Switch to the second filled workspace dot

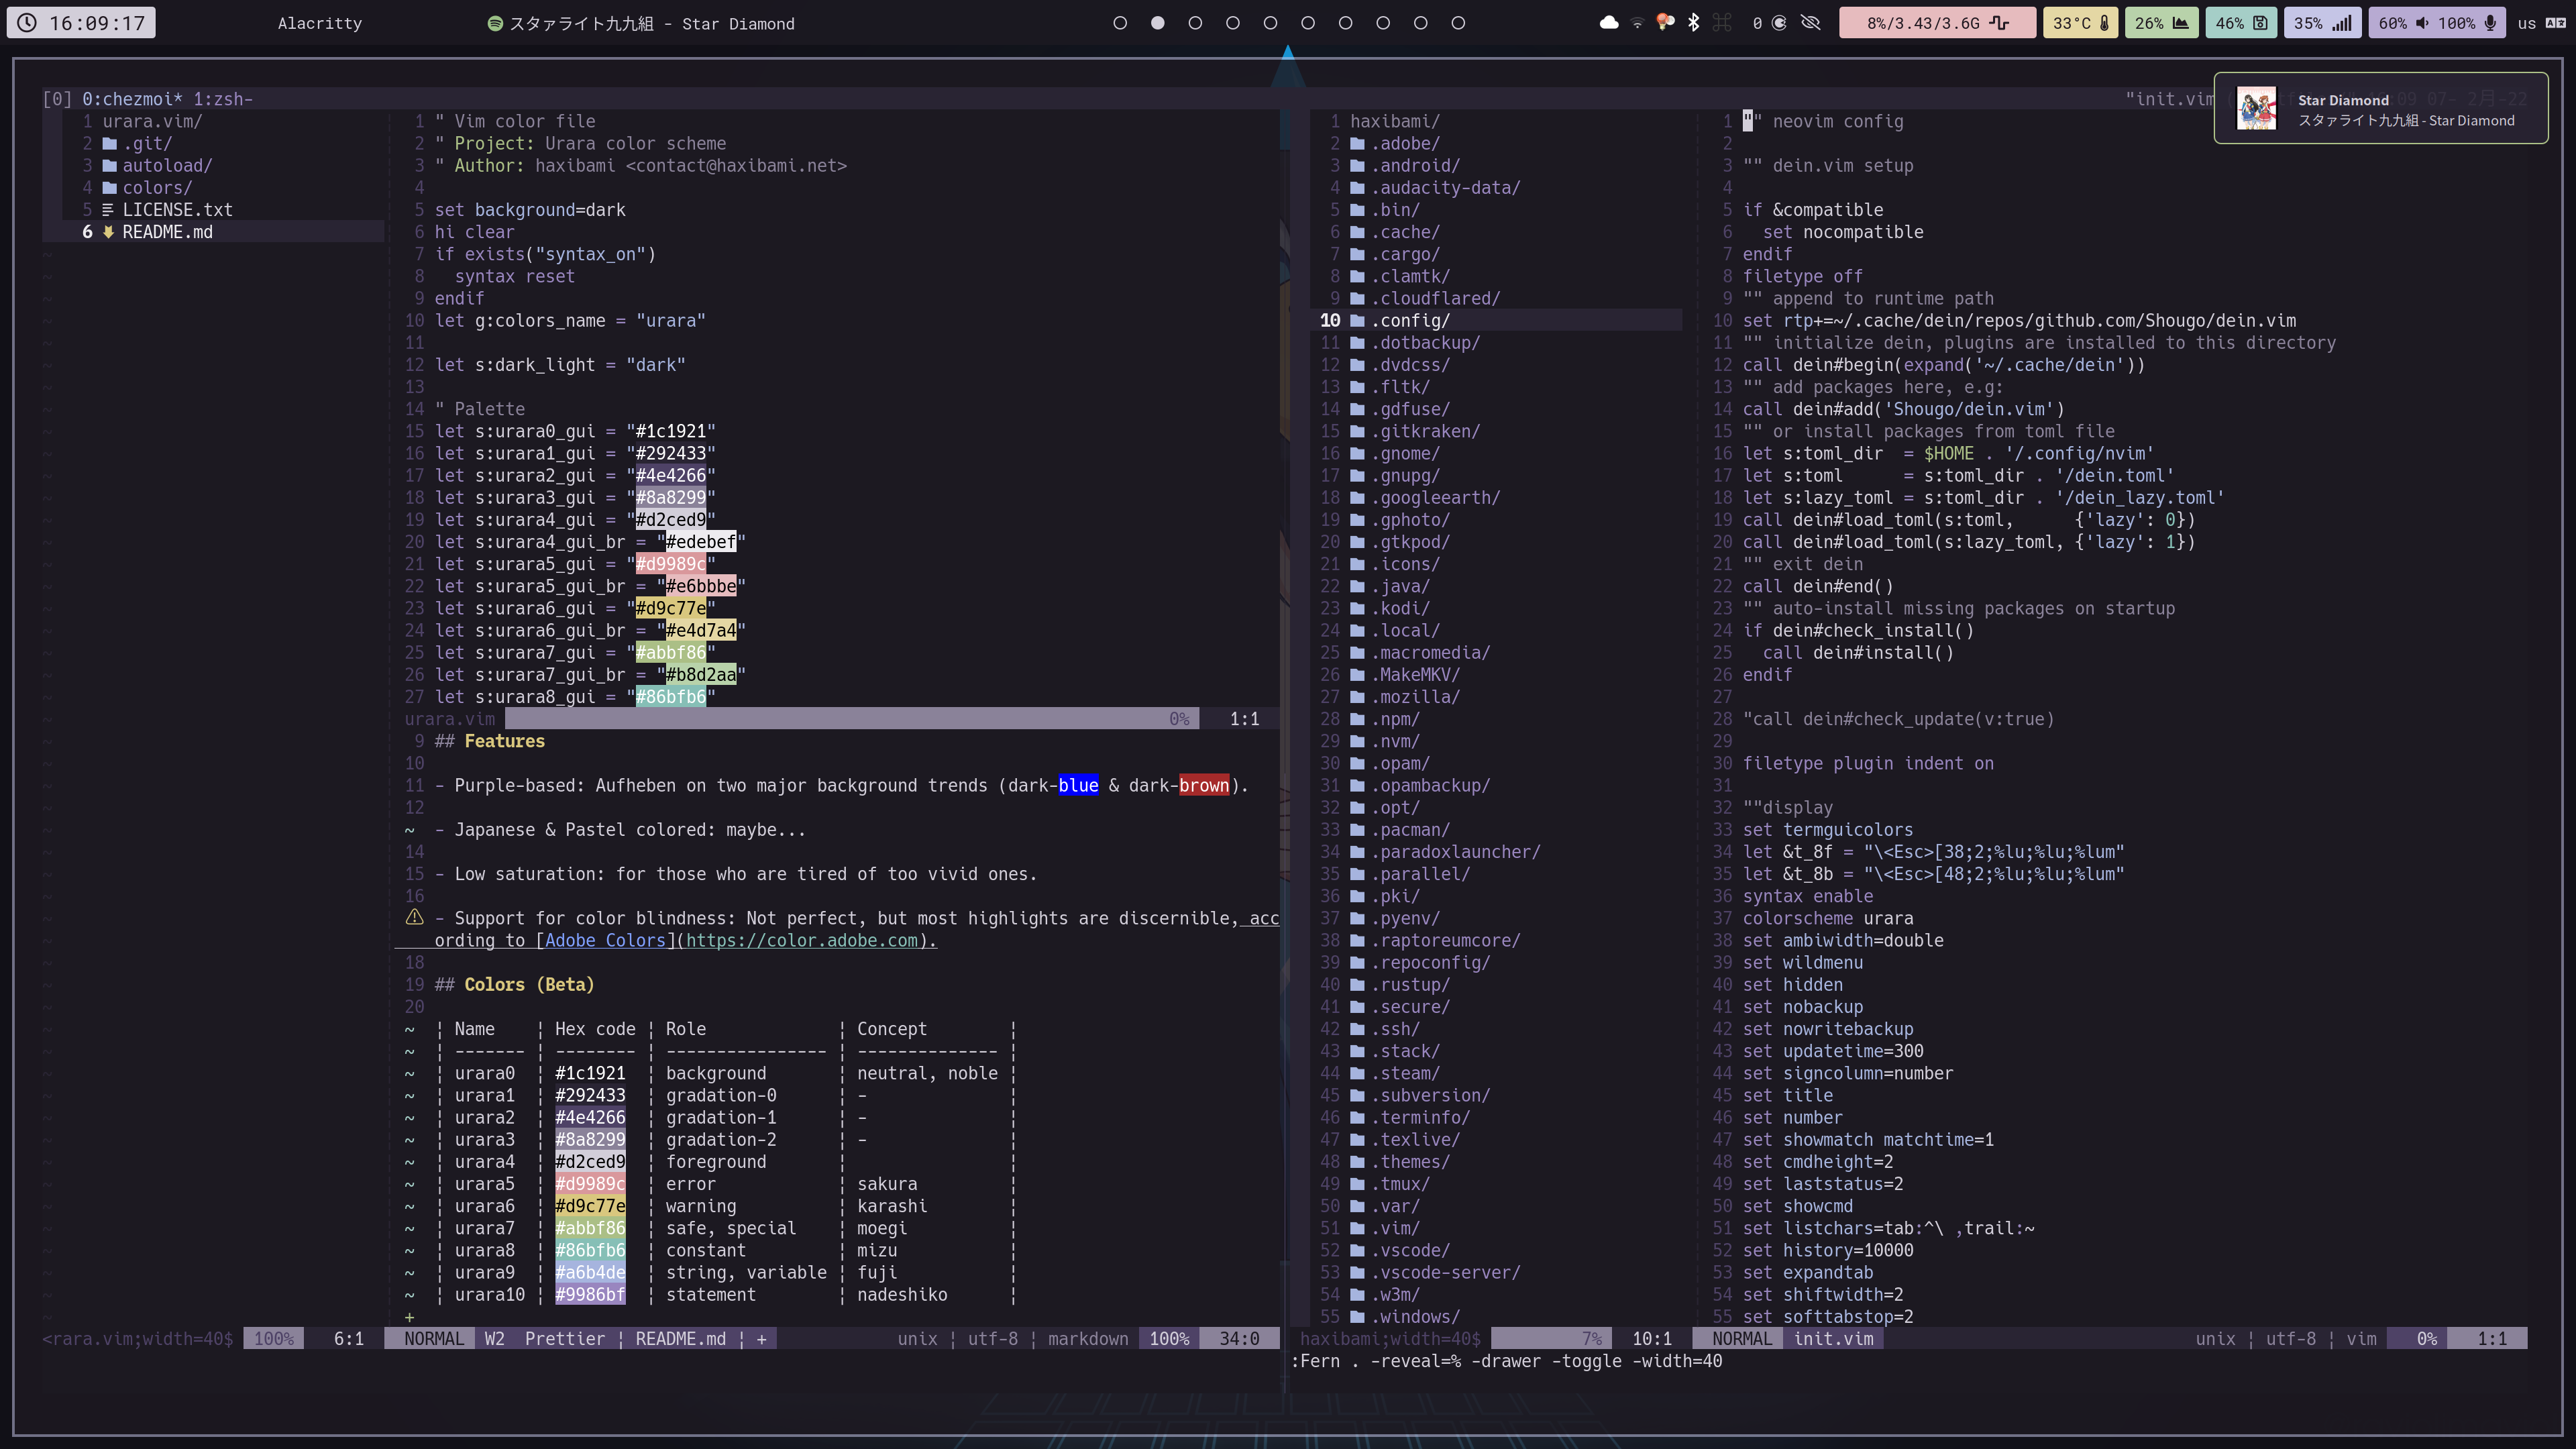tap(1157, 23)
